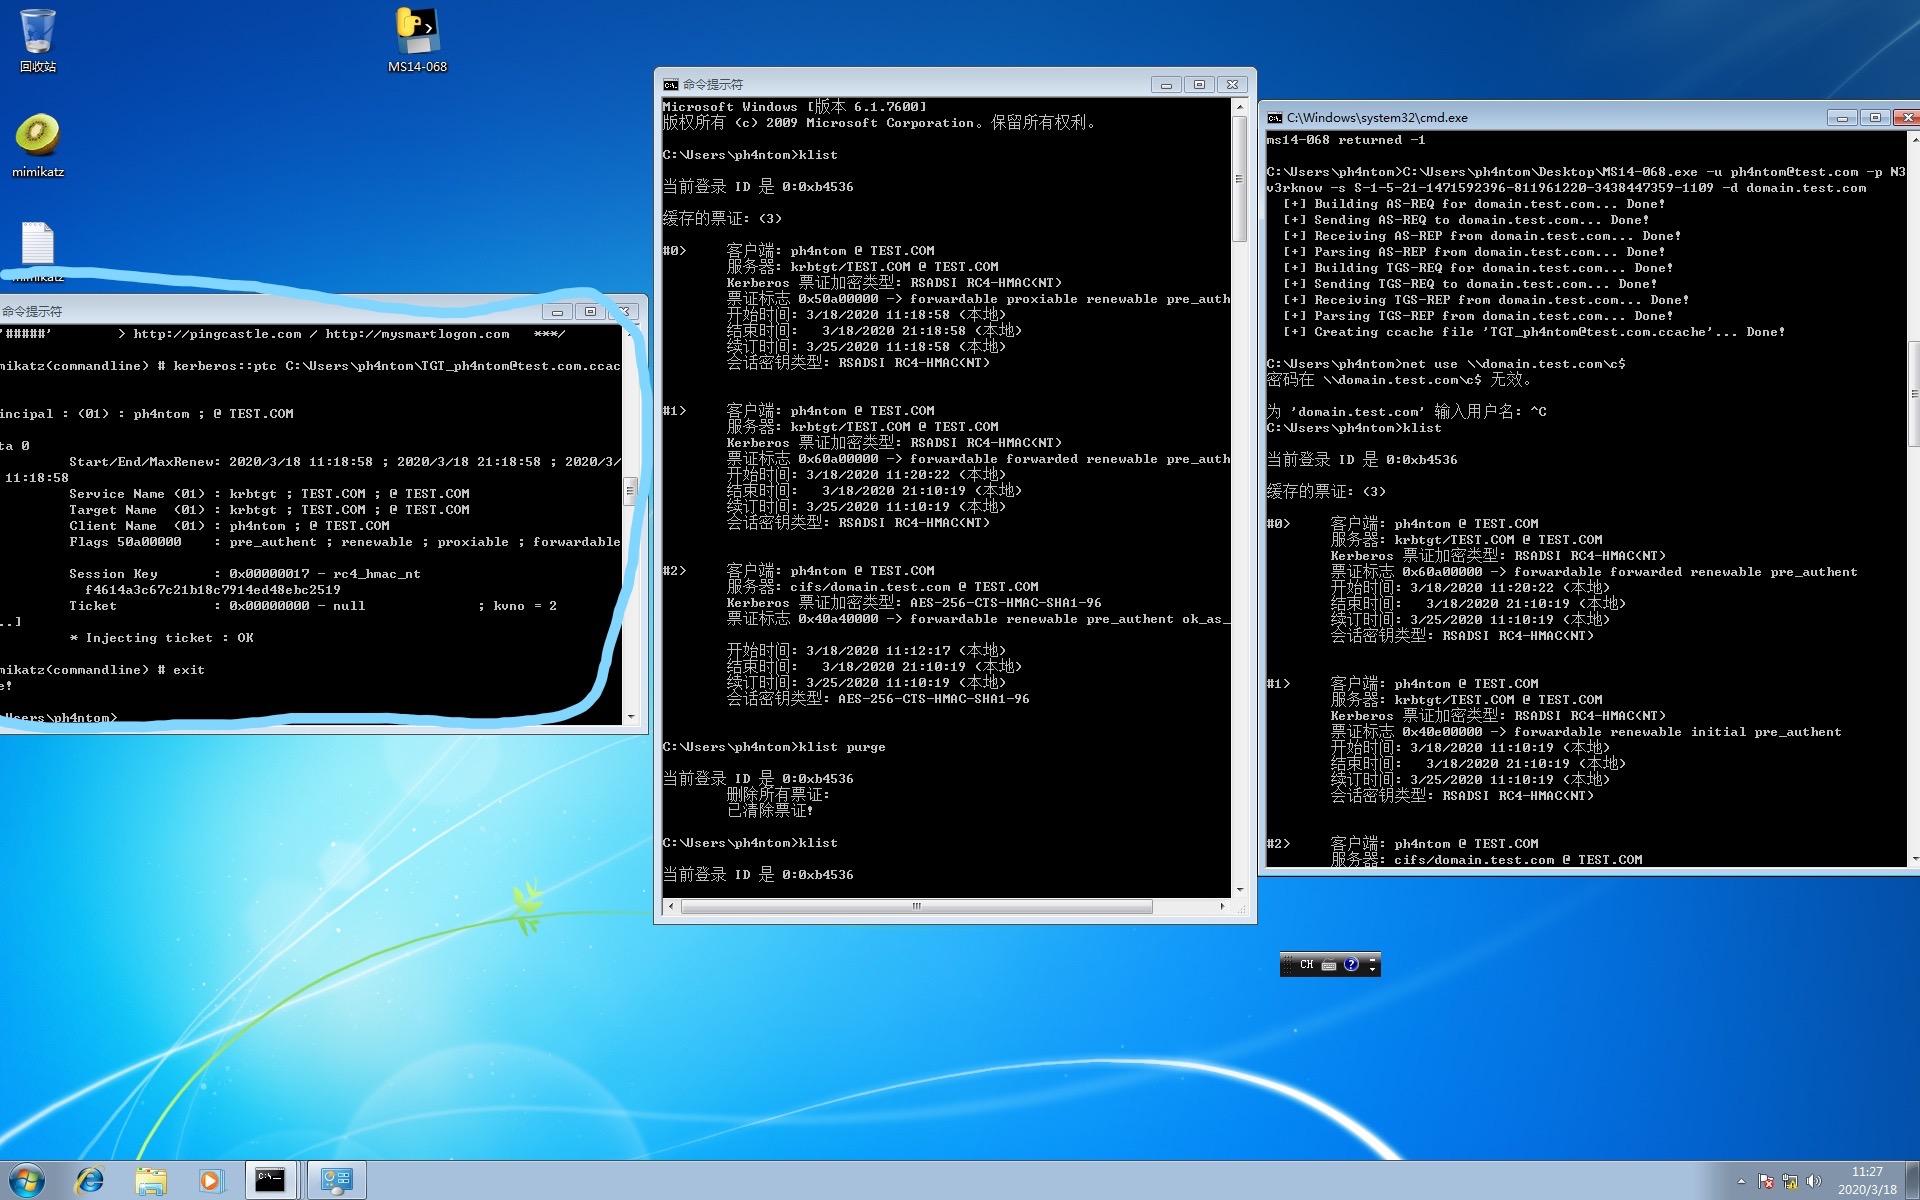The image size is (1920, 1200).
Task: Click 'Building AS-REQ for domain.test.com' line
Action: tap(1474, 204)
